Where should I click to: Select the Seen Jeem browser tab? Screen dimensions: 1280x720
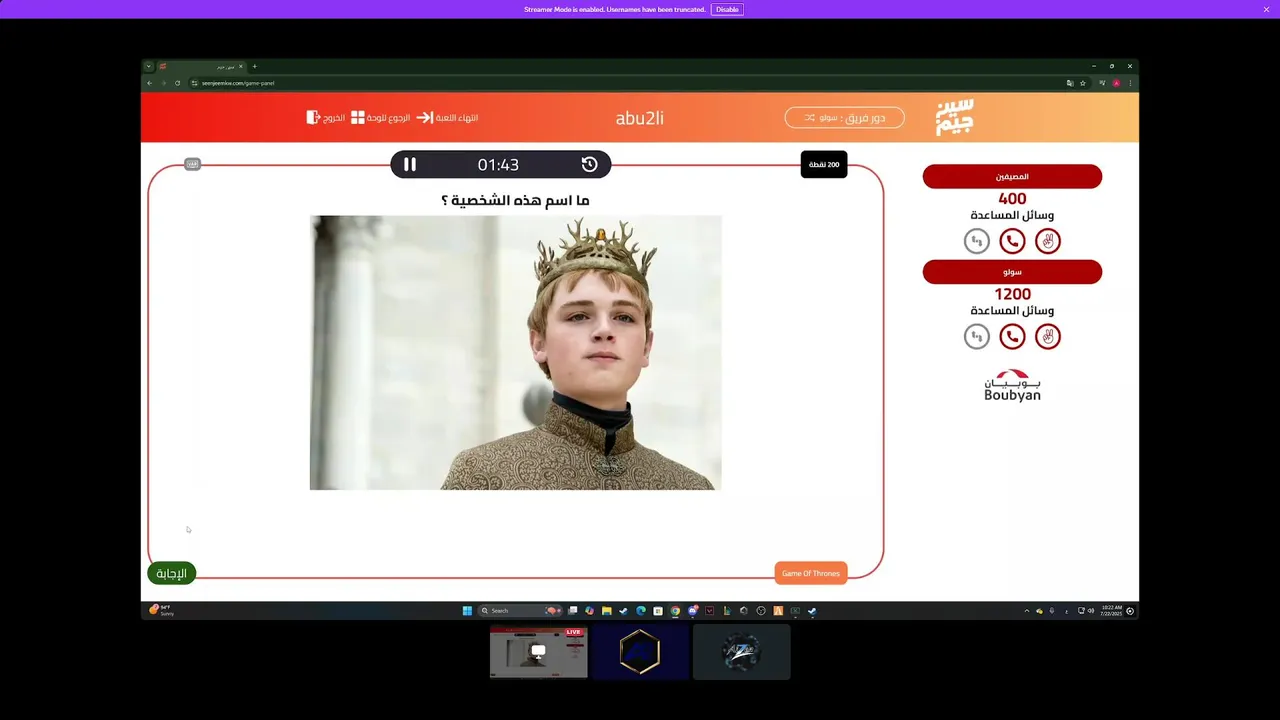[x=200, y=67]
